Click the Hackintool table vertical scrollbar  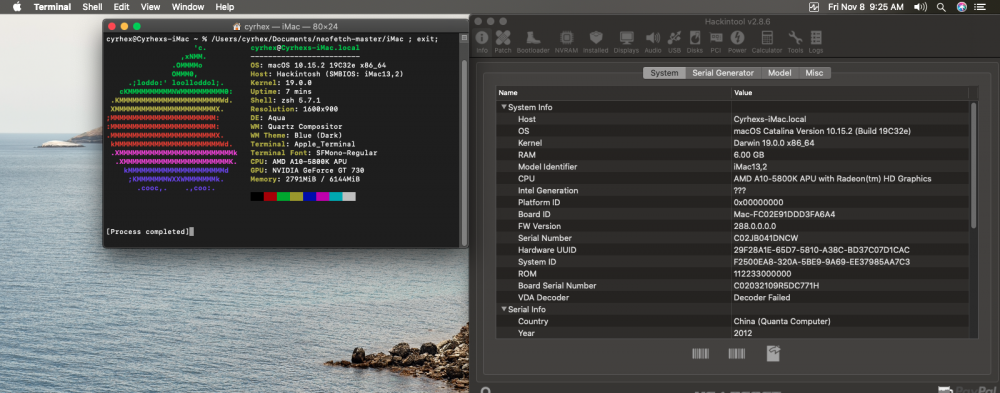click(x=973, y=166)
